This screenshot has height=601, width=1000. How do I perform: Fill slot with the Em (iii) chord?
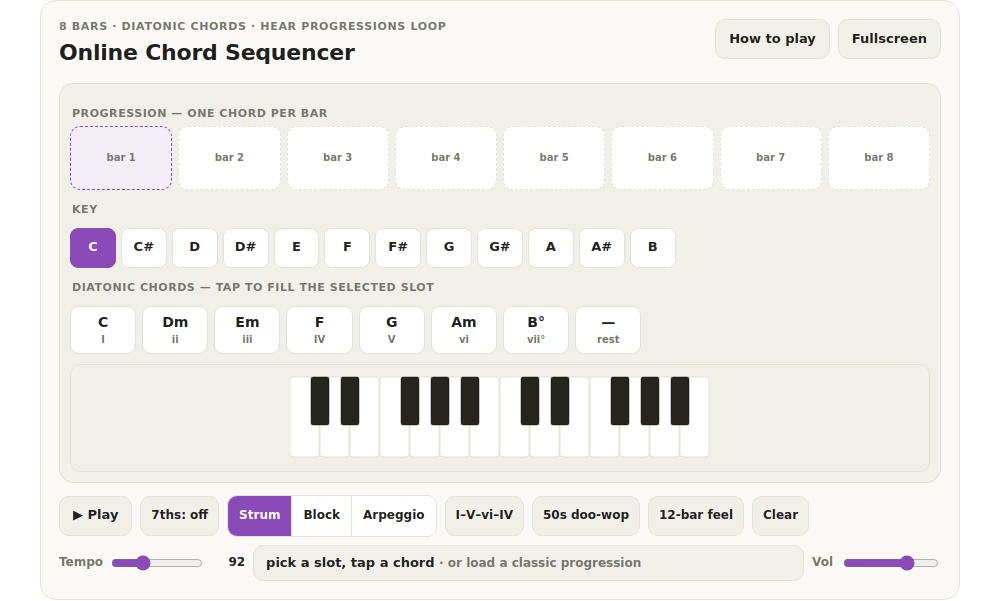pyautogui.click(x=247, y=330)
